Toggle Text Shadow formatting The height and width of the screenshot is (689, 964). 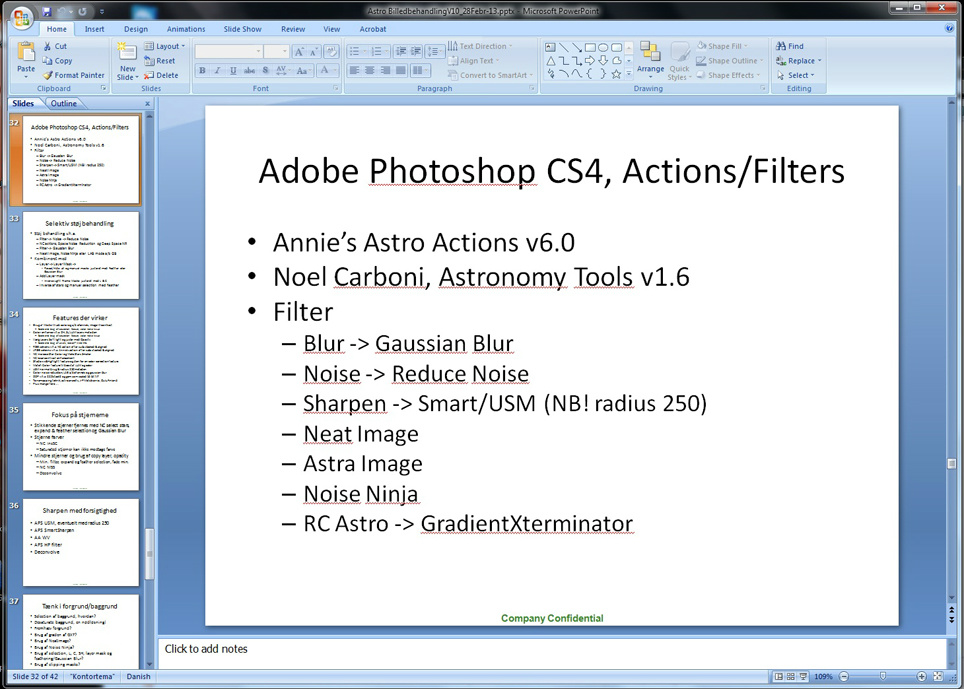click(265, 71)
